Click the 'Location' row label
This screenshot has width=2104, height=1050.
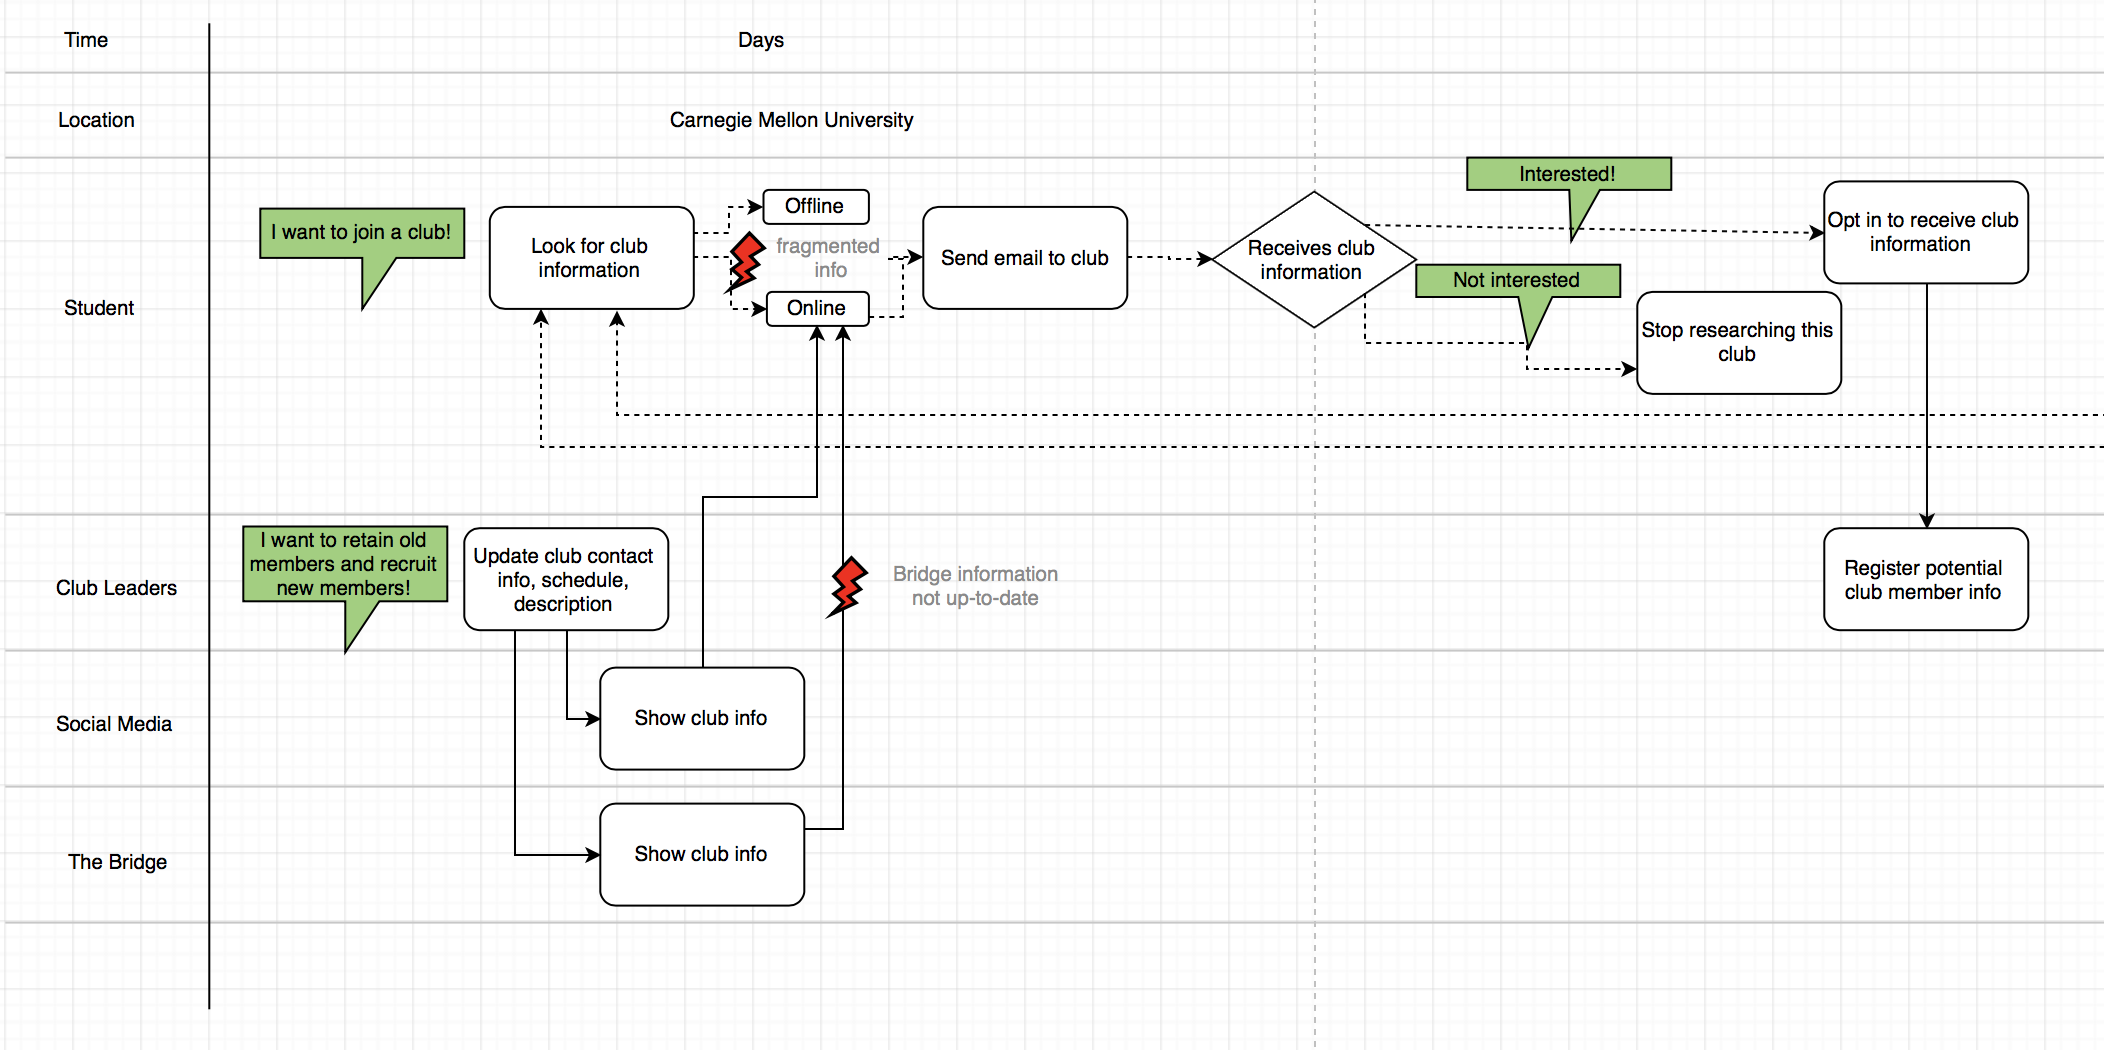[96, 120]
